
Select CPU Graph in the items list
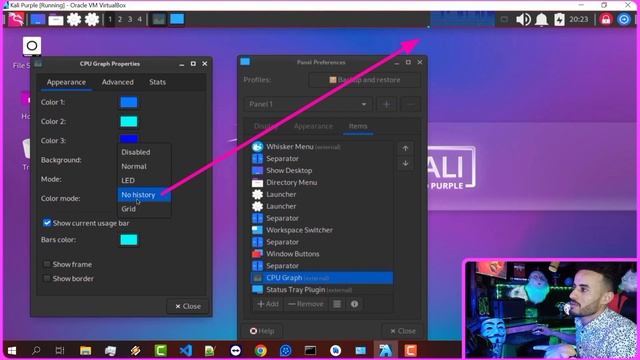[322, 278]
